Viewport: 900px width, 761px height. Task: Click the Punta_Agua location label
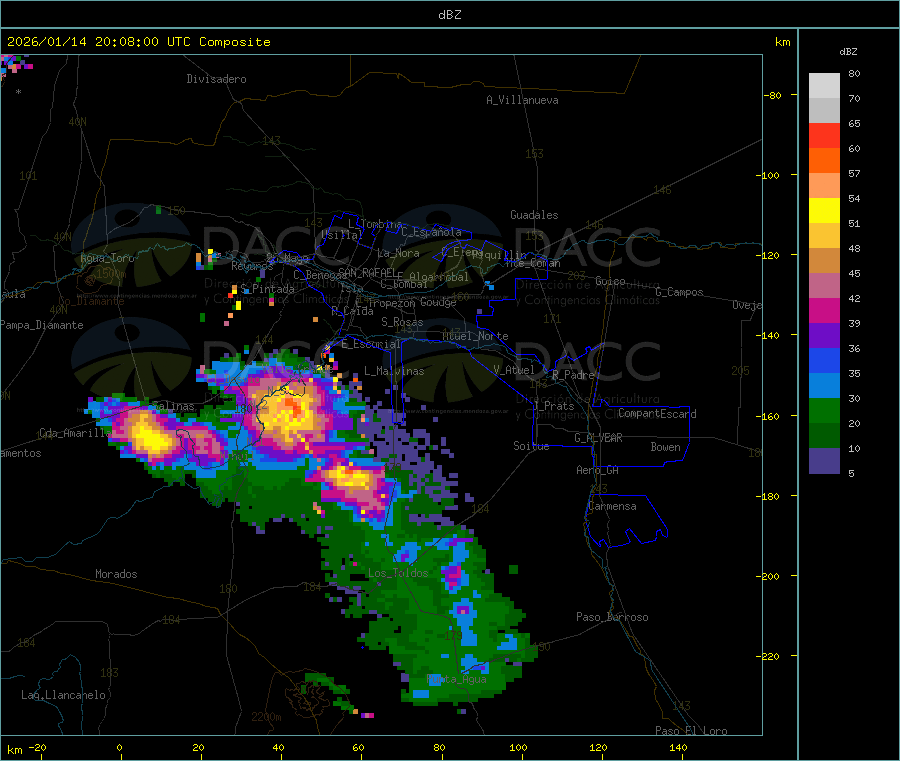pyautogui.click(x=456, y=680)
